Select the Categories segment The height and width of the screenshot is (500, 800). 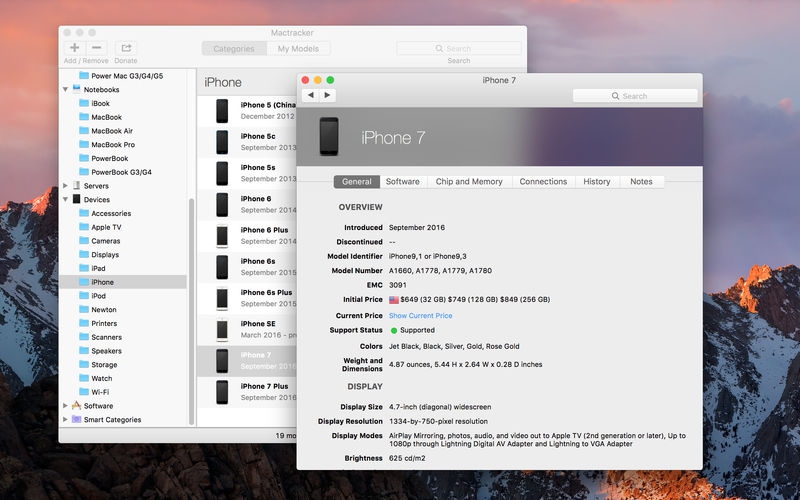(234, 48)
